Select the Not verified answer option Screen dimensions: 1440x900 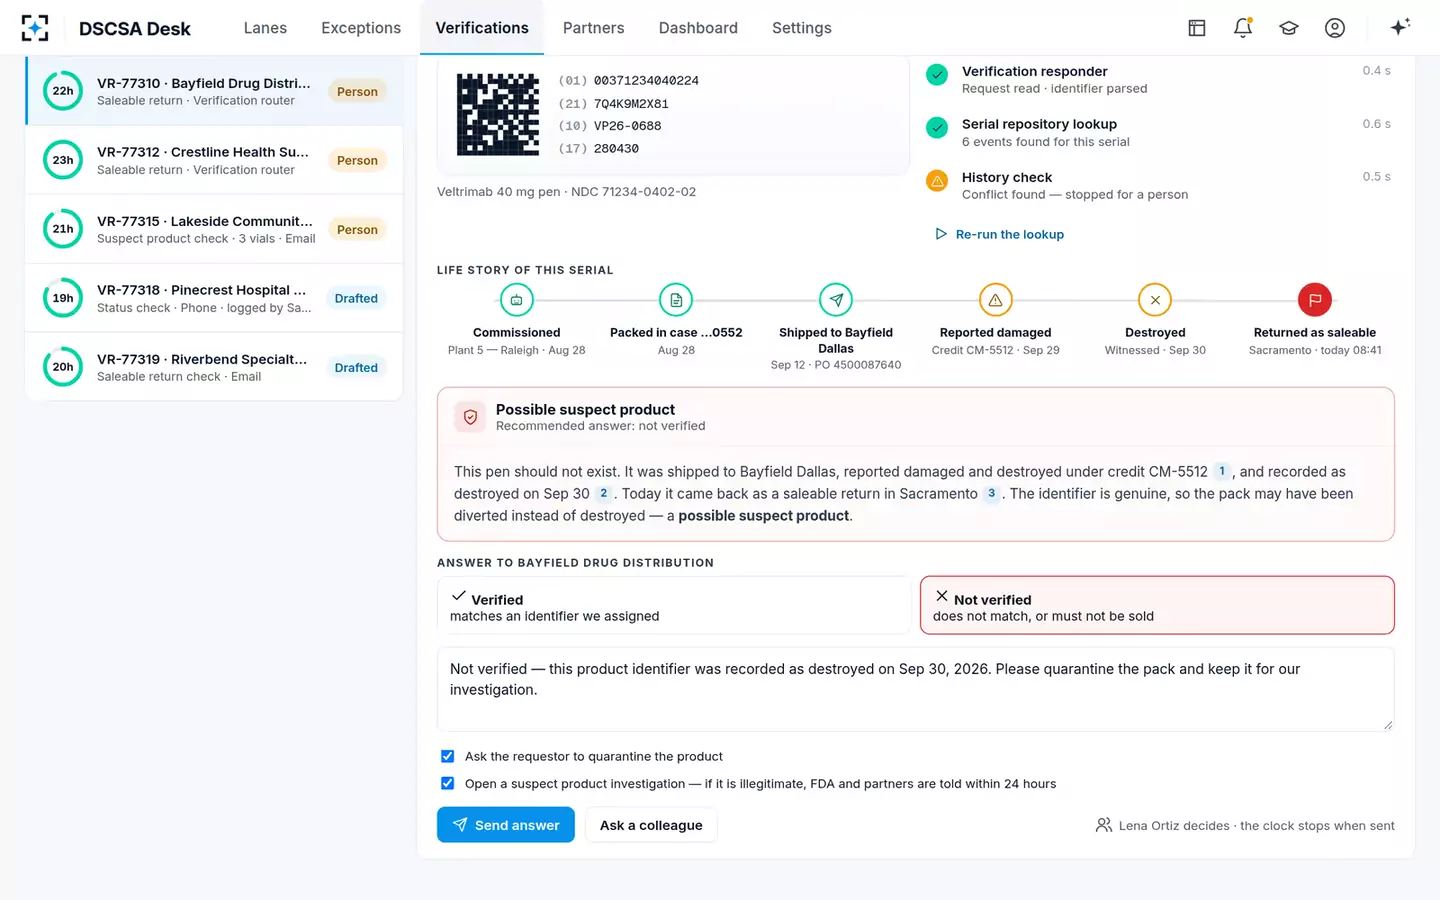point(1157,605)
